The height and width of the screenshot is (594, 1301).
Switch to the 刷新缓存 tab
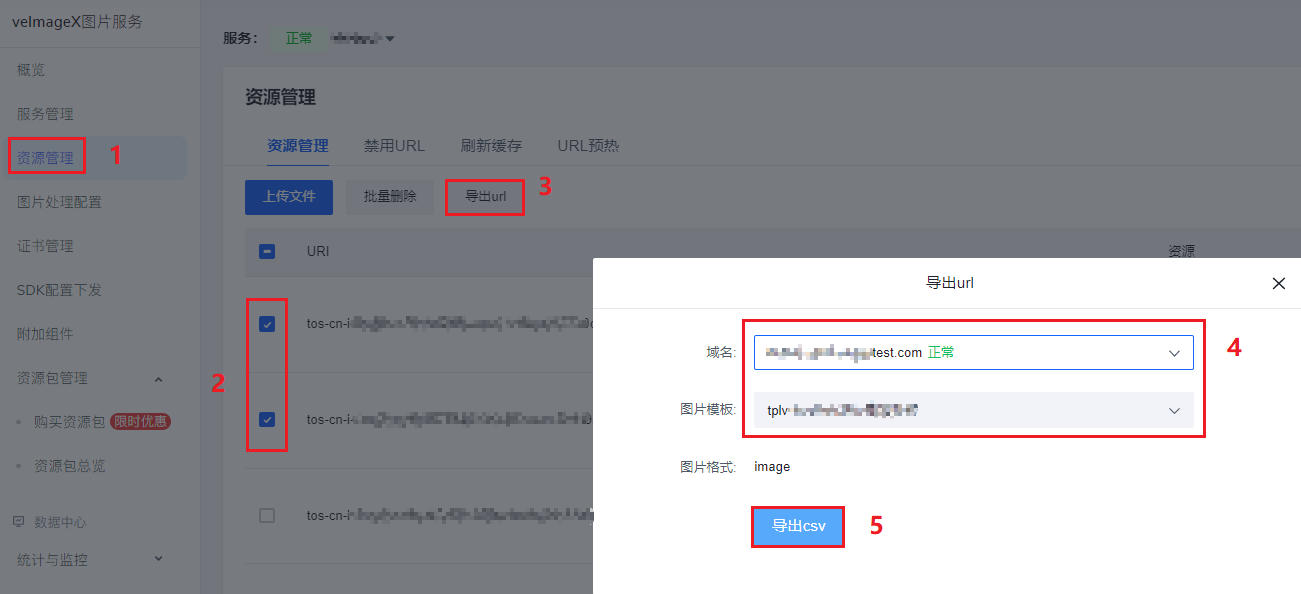[x=491, y=145]
